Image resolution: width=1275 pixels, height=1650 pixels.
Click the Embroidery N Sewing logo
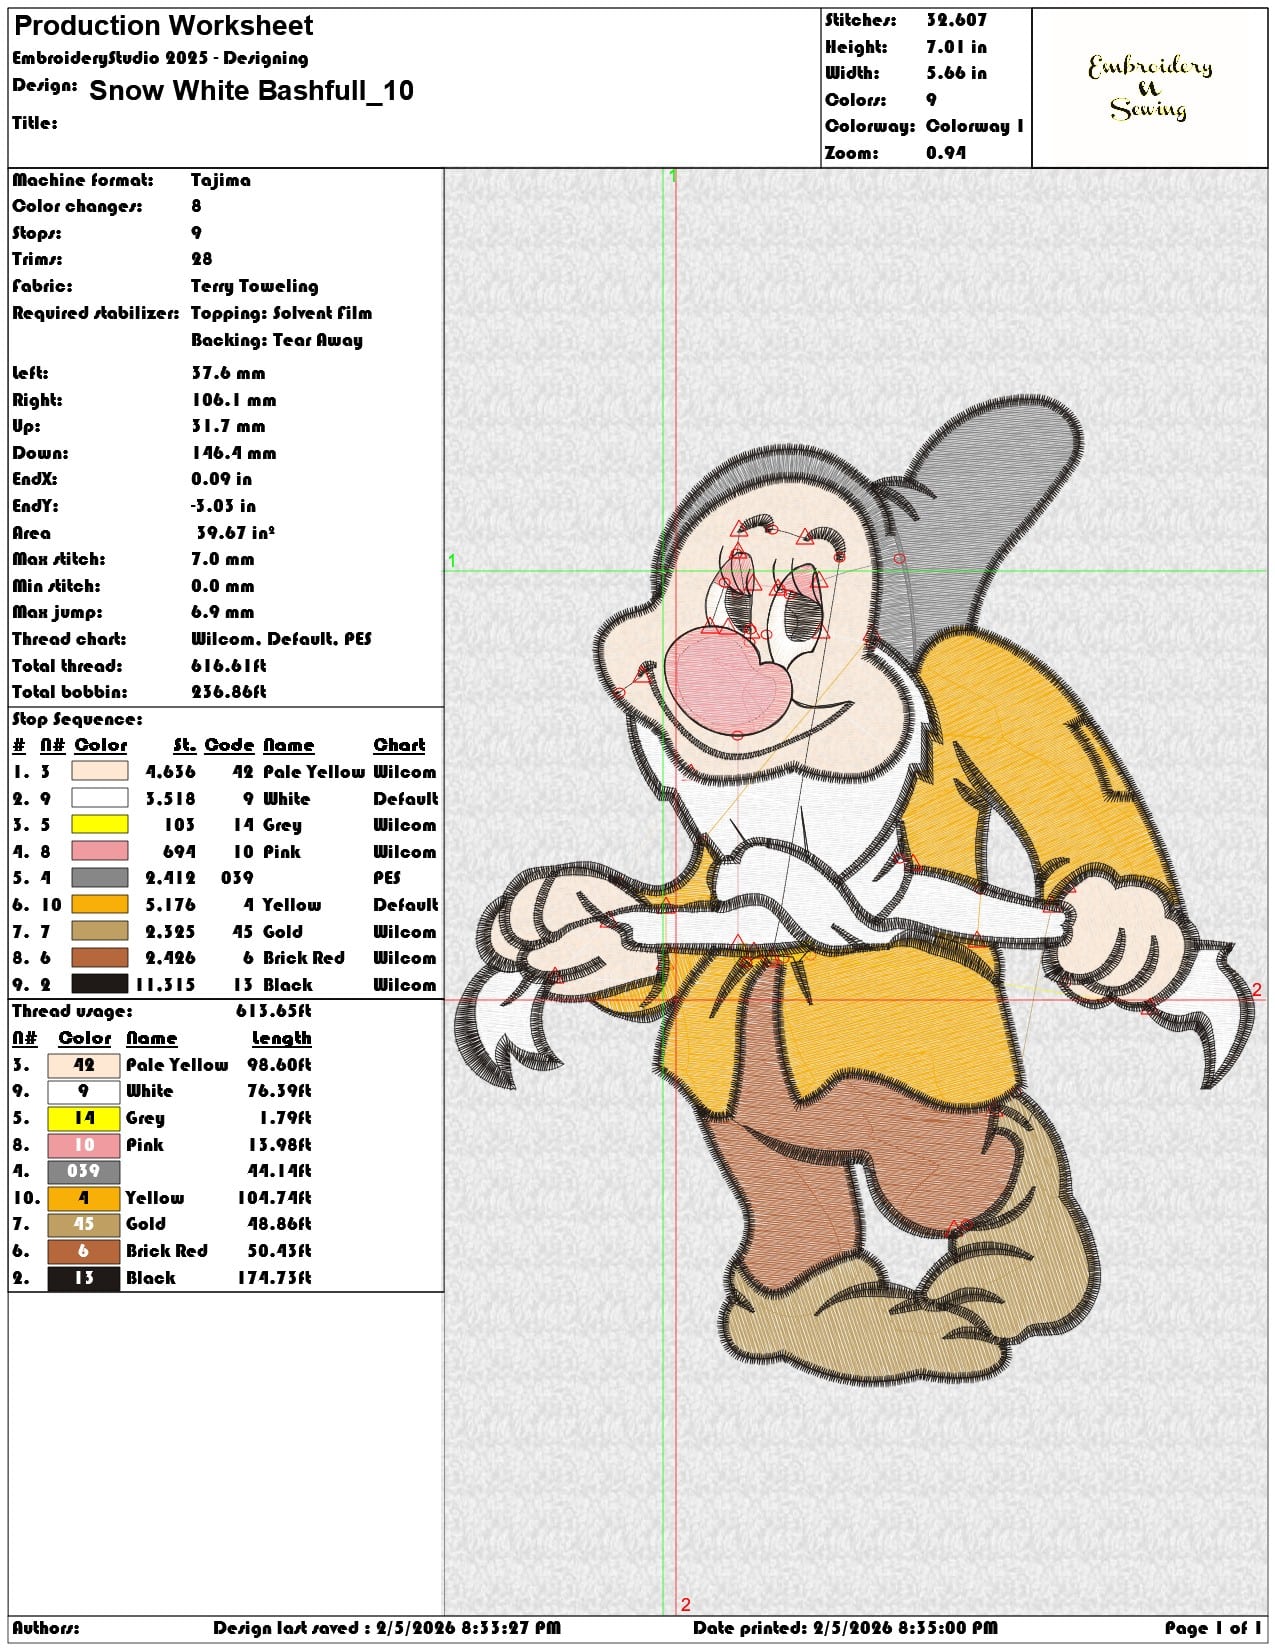[1150, 88]
